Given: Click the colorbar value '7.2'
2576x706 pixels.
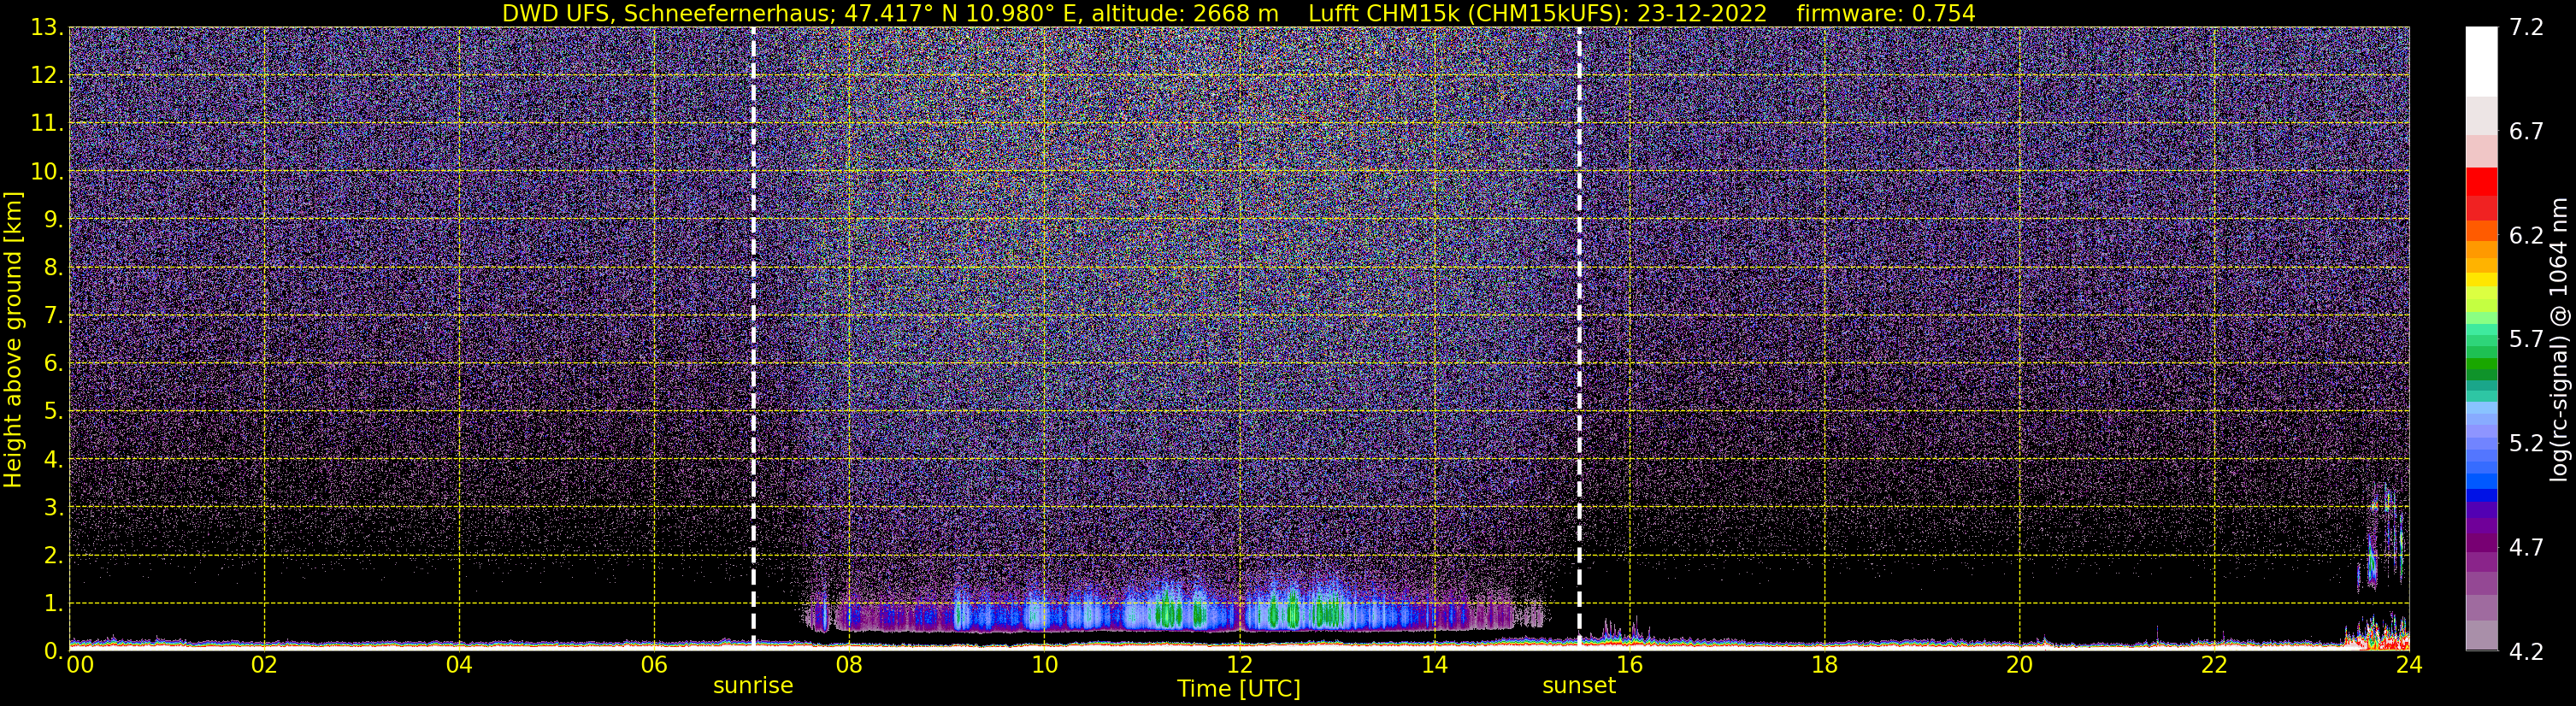Looking at the screenshot, I should click(2526, 28).
